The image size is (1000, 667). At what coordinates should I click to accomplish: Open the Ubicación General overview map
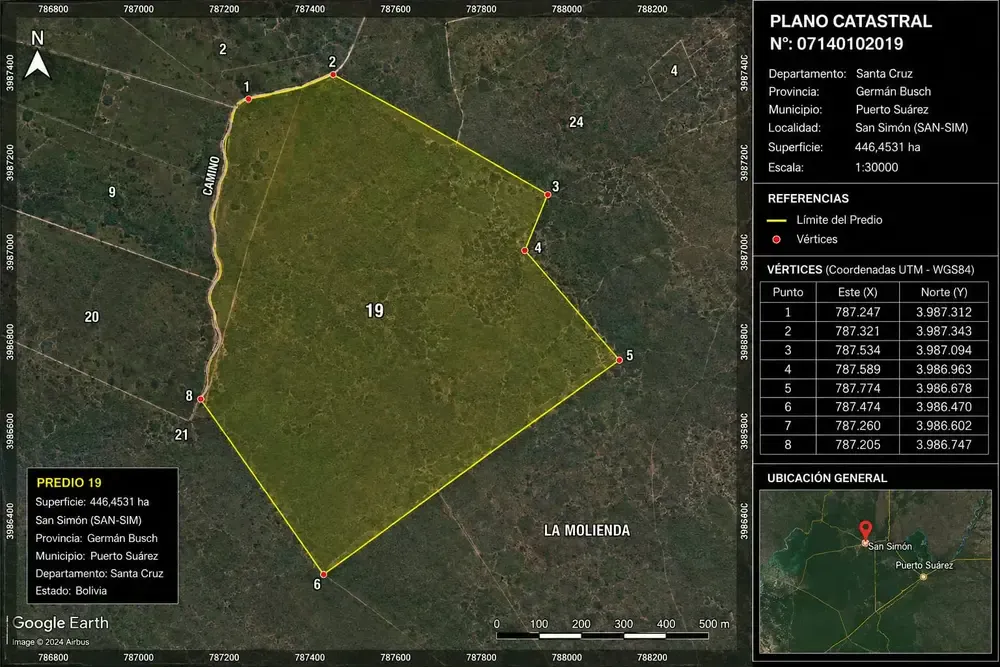click(875, 571)
